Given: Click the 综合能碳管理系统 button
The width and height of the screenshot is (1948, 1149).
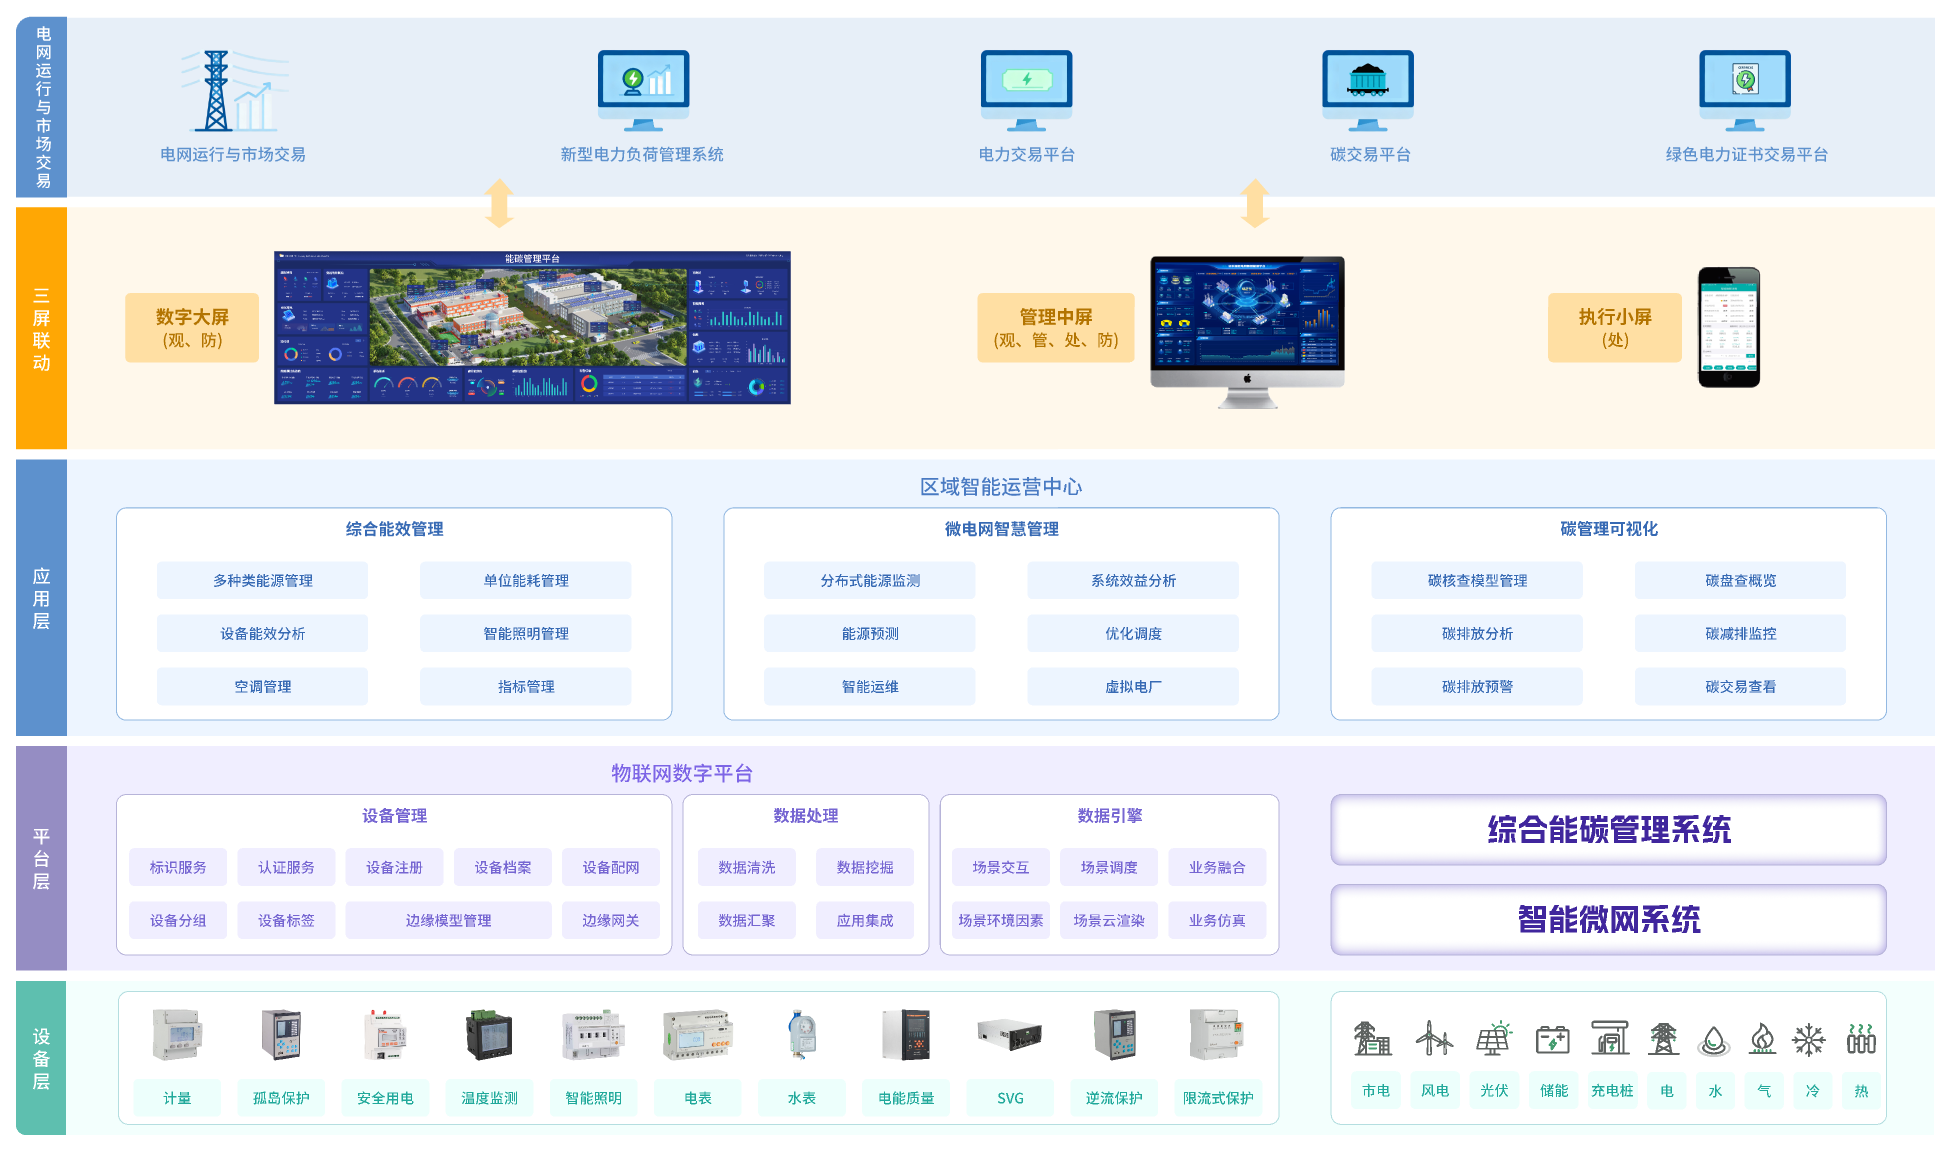Looking at the screenshot, I should coord(1608,830).
